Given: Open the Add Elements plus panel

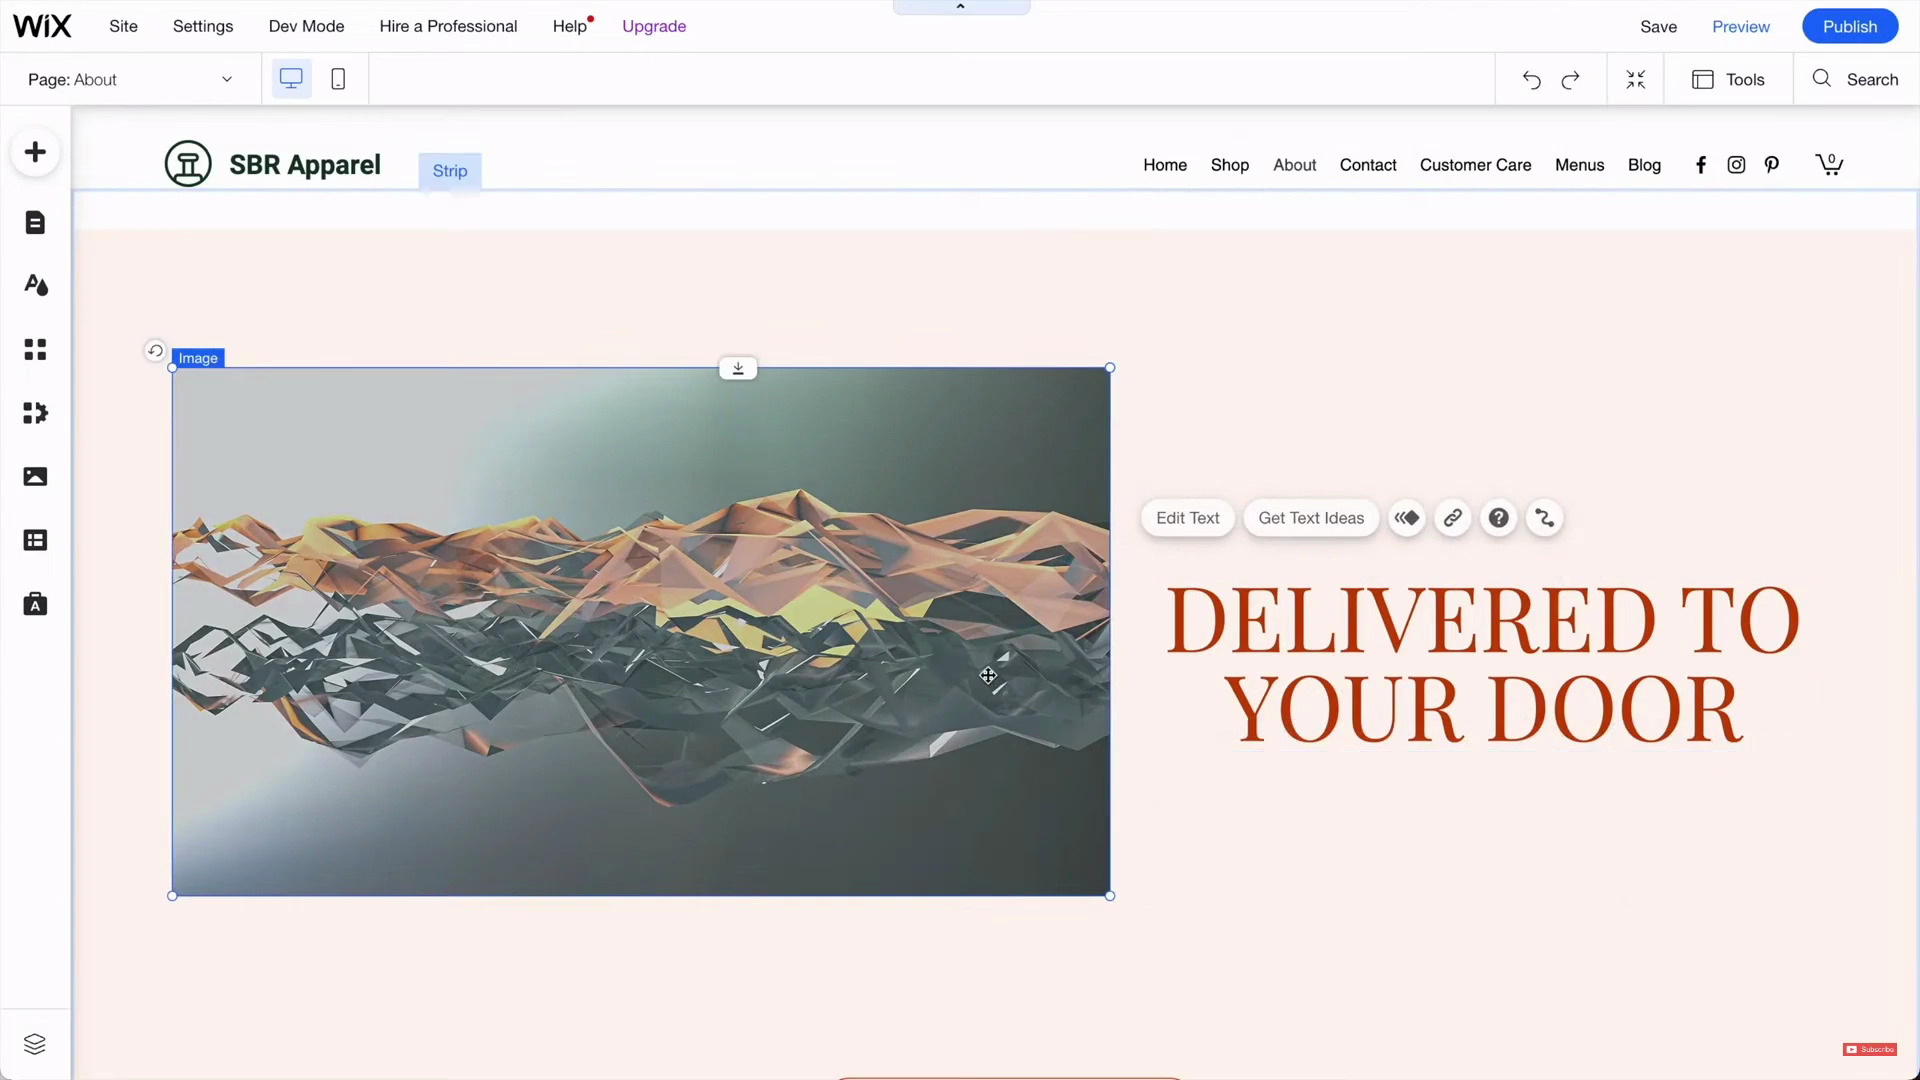Looking at the screenshot, I should pyautogui.click(x=35, y=152).
